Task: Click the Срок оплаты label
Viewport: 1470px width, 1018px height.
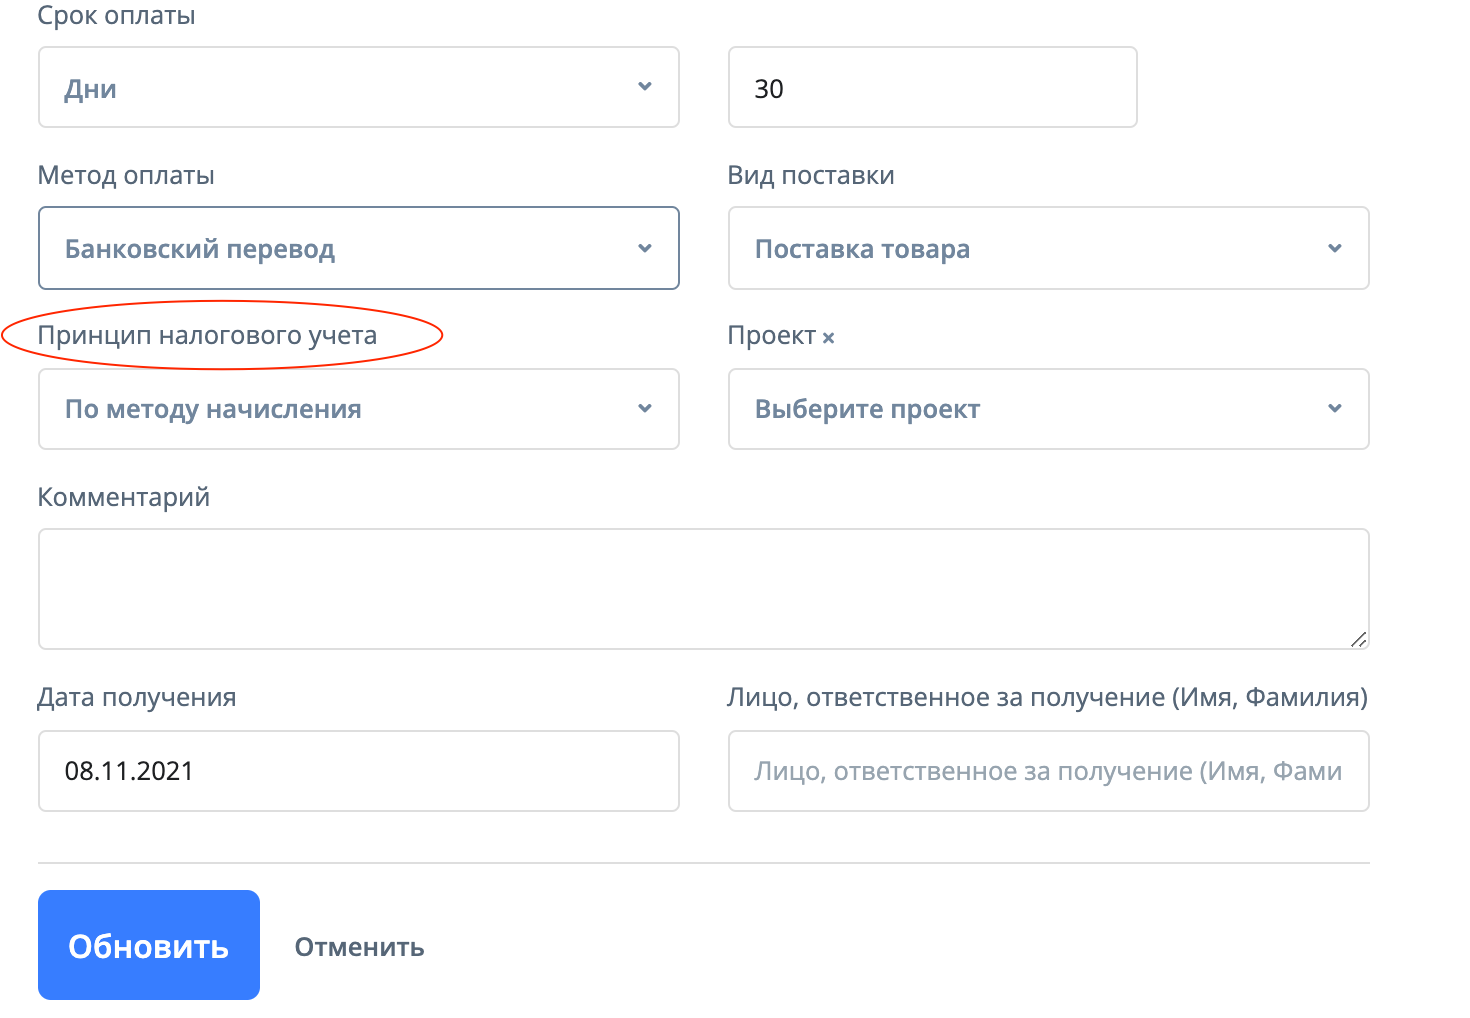Action: click(x=116, y=16)
